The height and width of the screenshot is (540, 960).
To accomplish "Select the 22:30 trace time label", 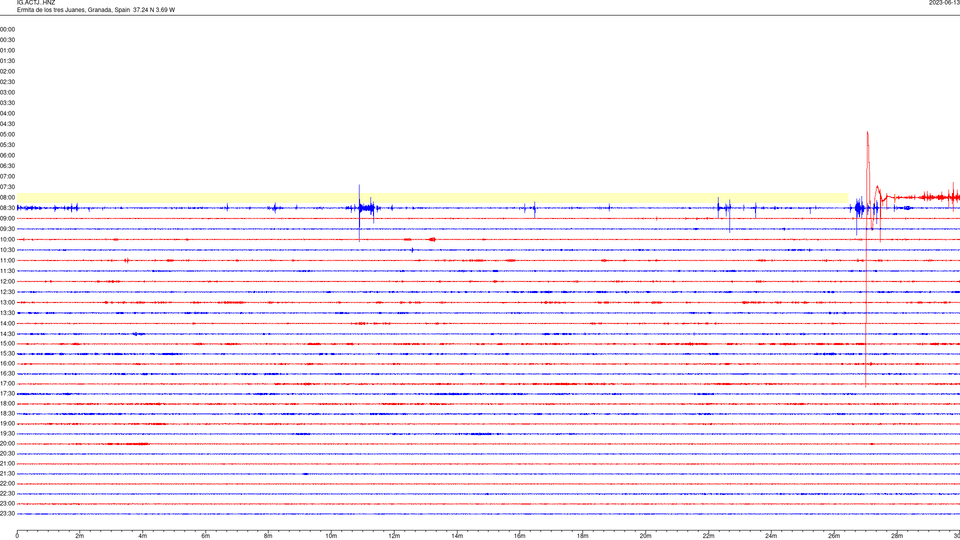I will [x=7, y=493].
